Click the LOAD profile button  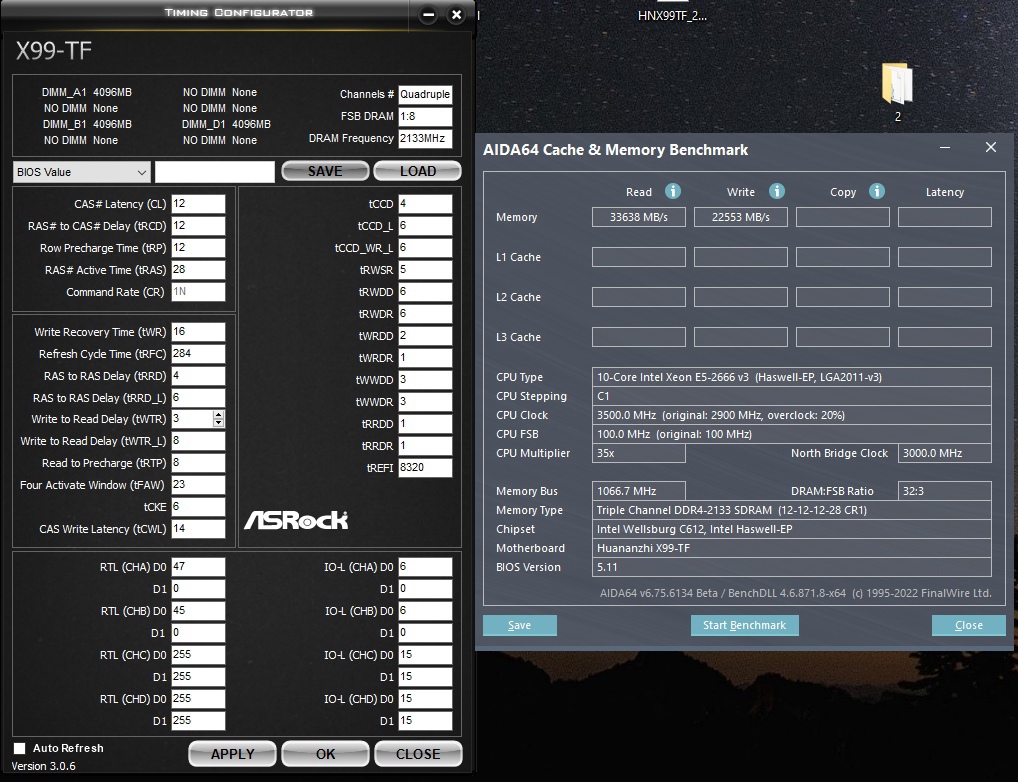coord(417,171)
